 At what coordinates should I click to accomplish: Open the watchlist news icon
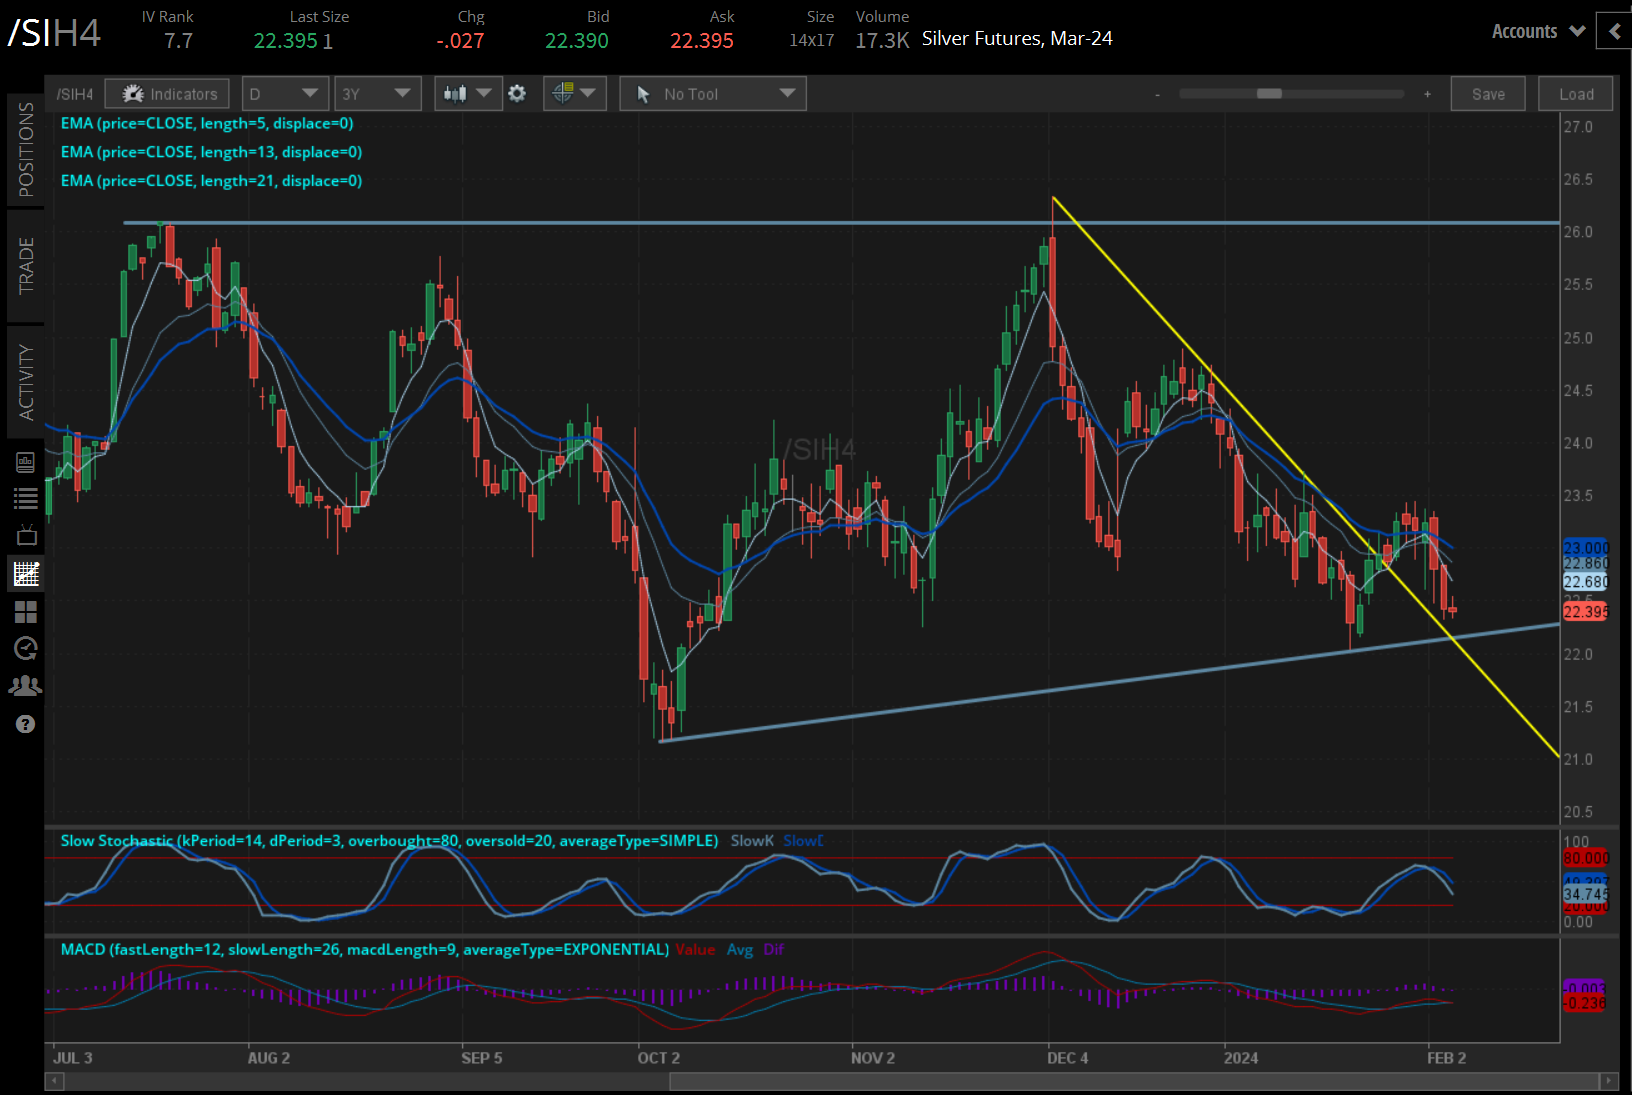click(25, 461)
